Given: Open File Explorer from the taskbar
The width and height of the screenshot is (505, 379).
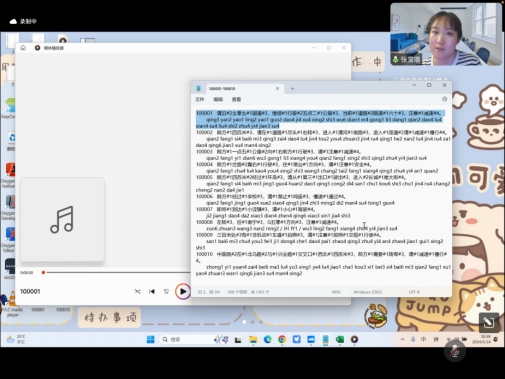Looking at the screenshot, I should tap(253, 339).
